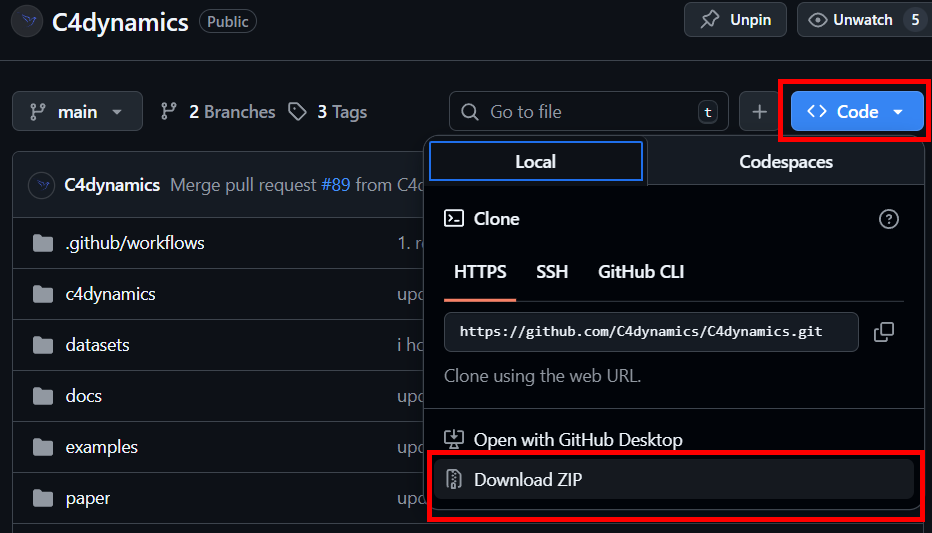Click the branch icon beside main
This screenshot has height=533, width=932.
pos(38,112)
